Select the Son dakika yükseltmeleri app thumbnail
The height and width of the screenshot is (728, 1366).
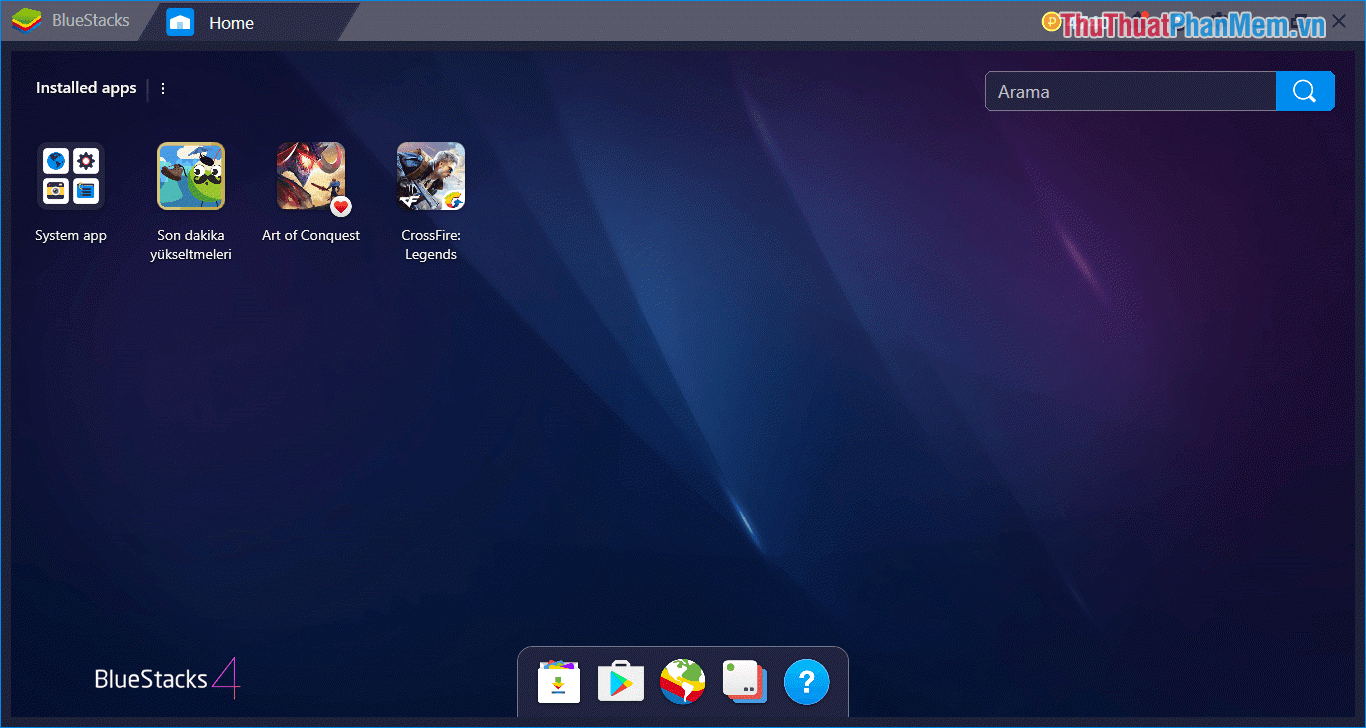click(191, 176)
